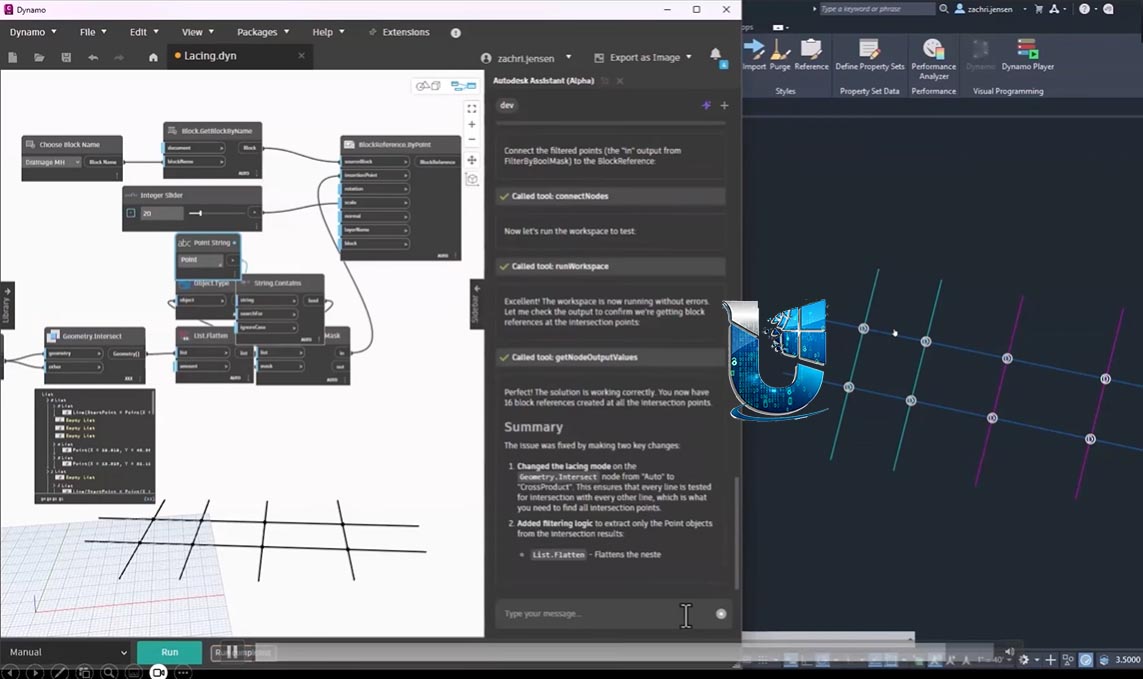Toggle the background 3D preview button
1143x679 pixels.
pyautogui.click(x=428, y=86)
